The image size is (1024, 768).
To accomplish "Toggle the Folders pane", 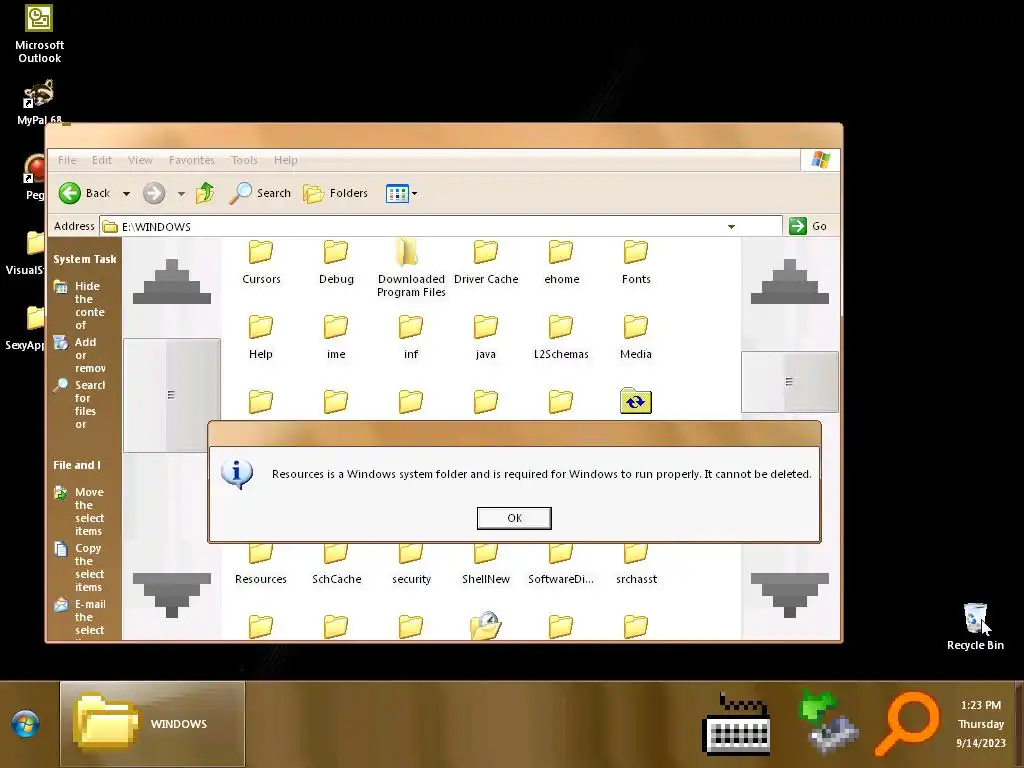I will pos(336,193).
